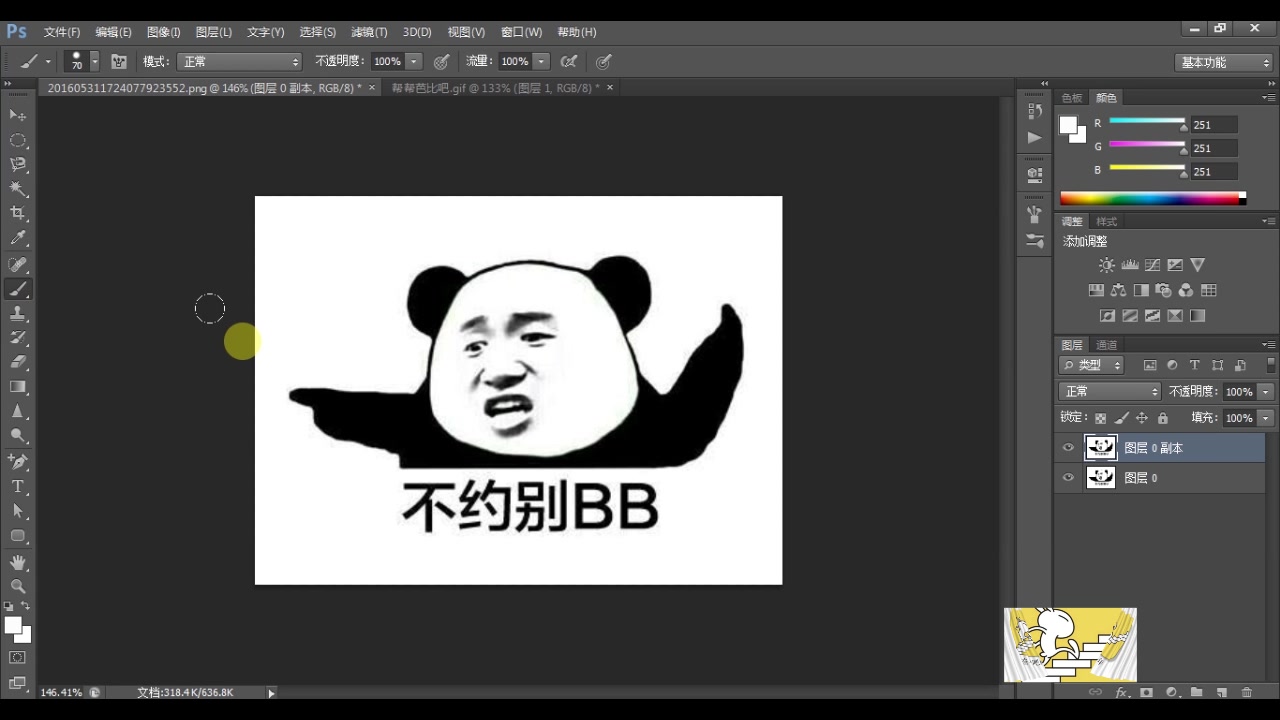This screenshot has width=1280, height=720.
Task: Select the History Brush tool
Action: [18, 338]
